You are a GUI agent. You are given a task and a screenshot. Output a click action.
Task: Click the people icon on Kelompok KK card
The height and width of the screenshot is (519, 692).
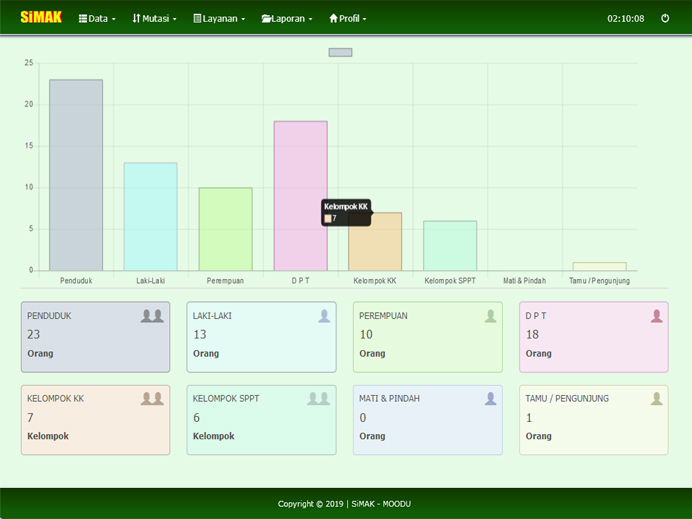(x=152, y=398)
